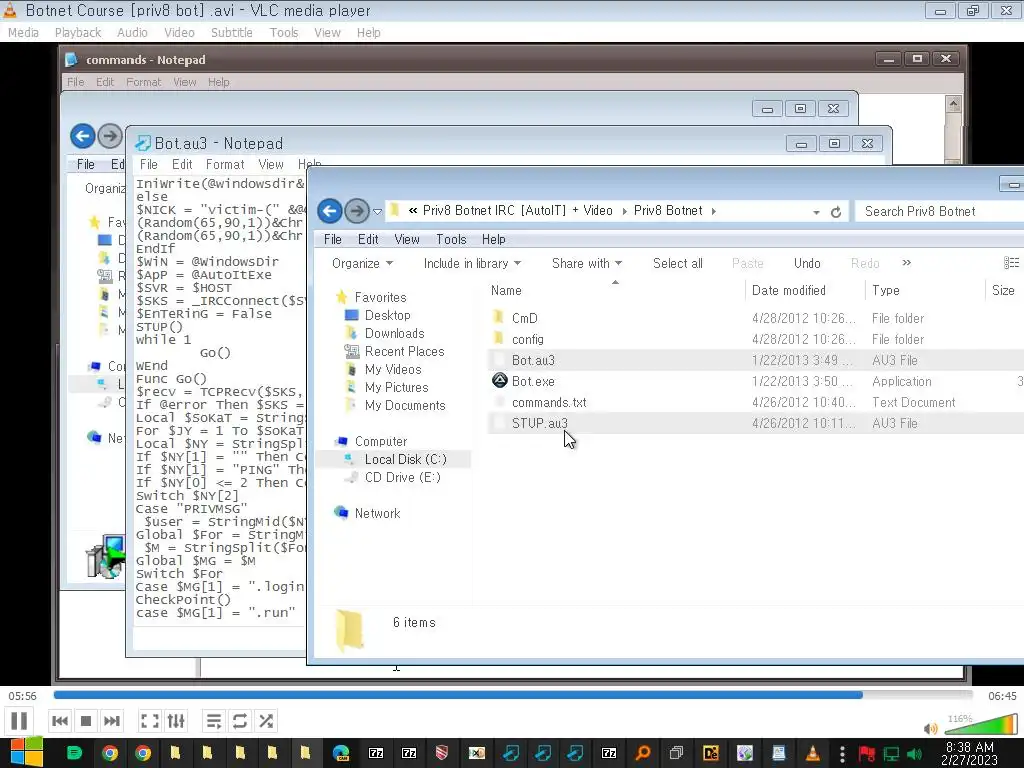Toggle shuffle/random playback in VLC

point(266,721)
